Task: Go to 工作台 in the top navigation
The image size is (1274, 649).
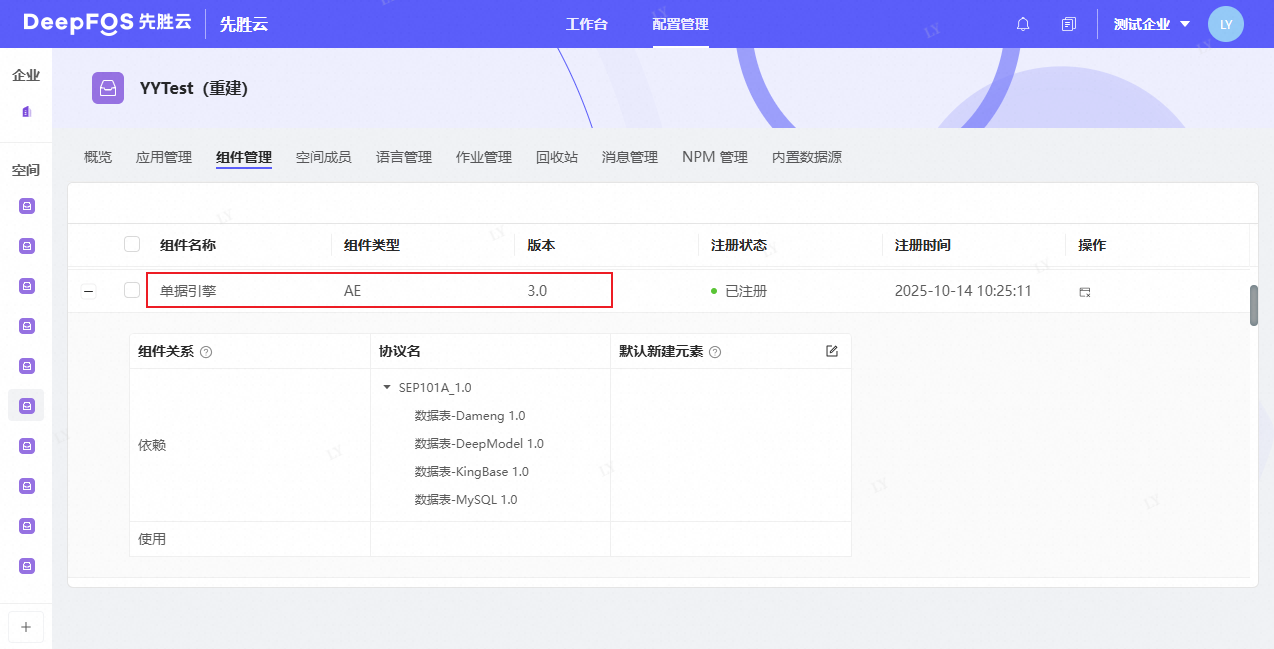Action: click(586, 24)
